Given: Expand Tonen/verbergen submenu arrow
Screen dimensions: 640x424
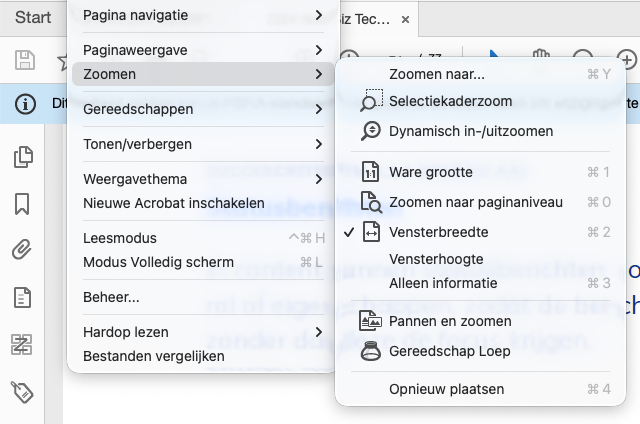Looking at the screenshot, I should pos(319,144).
